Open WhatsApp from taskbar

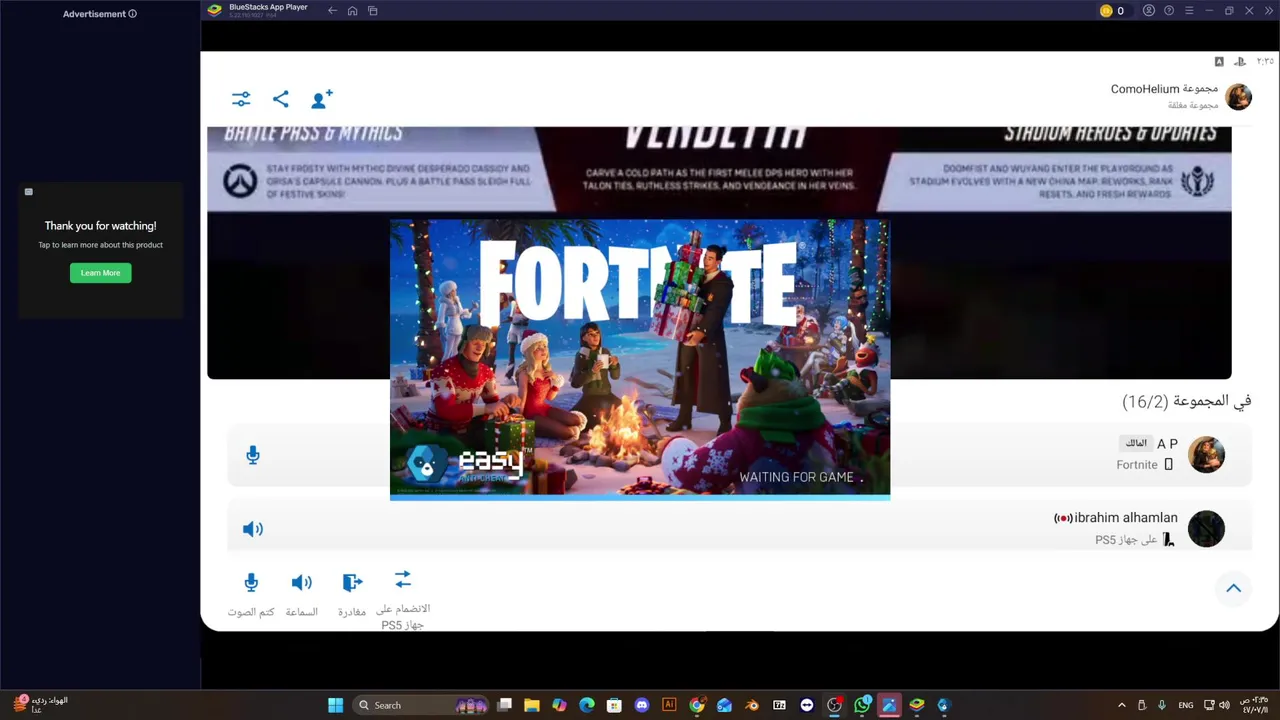pyautogui.click(x=862, y=705)
